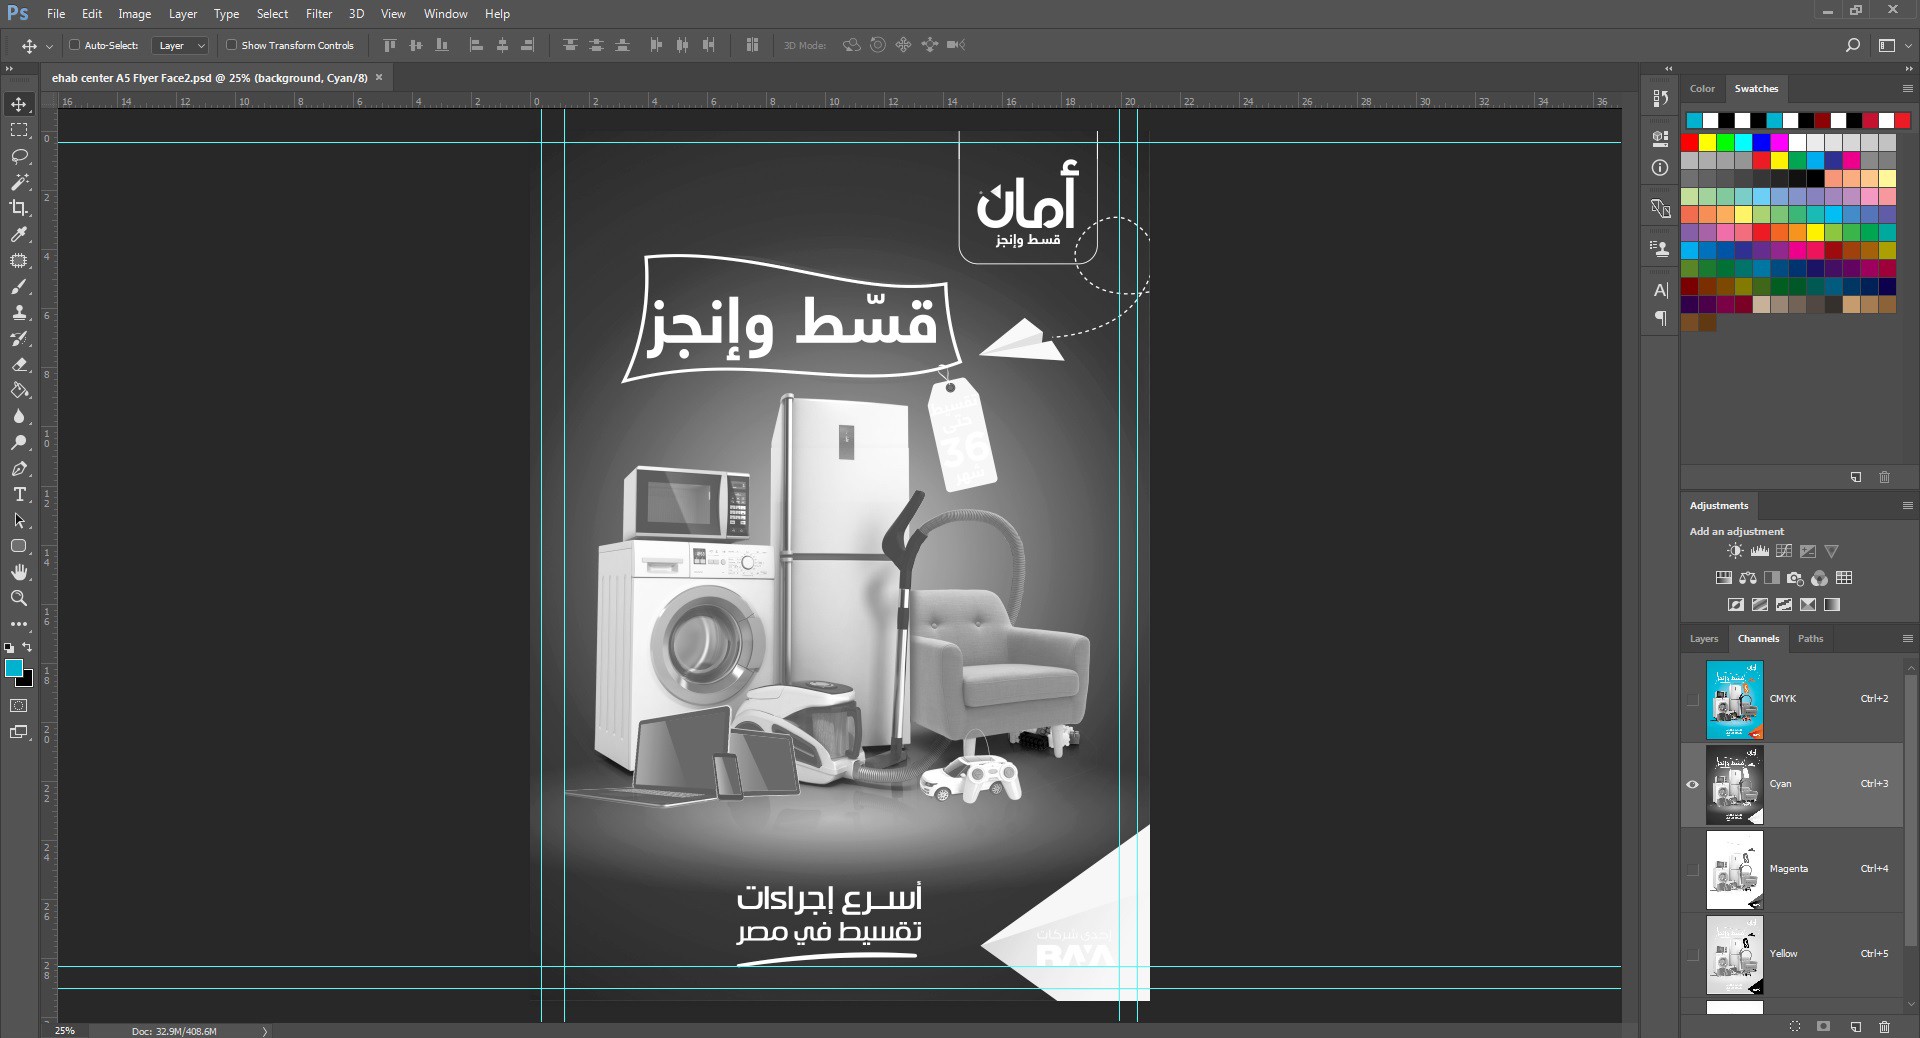Hide the Cyan channel eye

(1692, 784)
